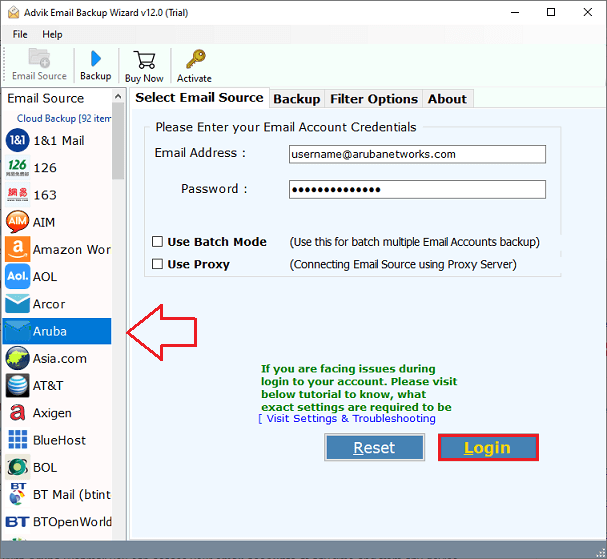Image resolution: width=607 pixels, height=559 pixels.
Task: Click the Aruba envelope icon
Action: tap(17, 331)
